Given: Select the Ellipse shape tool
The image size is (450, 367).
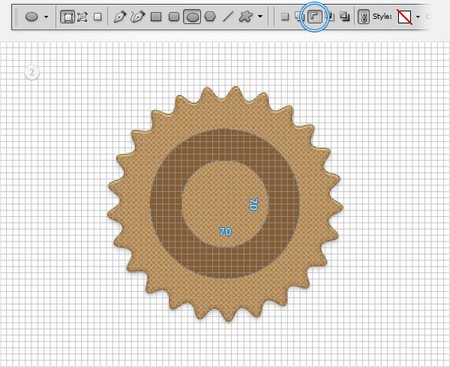Looking at the screenshot, I should point(192,17).
